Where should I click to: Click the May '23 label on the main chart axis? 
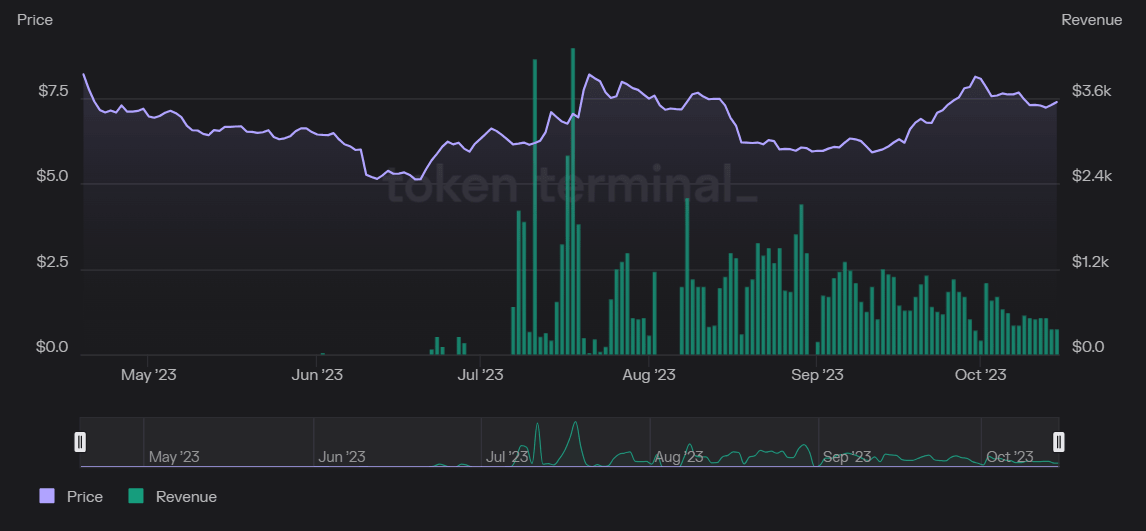click(149, 375)
